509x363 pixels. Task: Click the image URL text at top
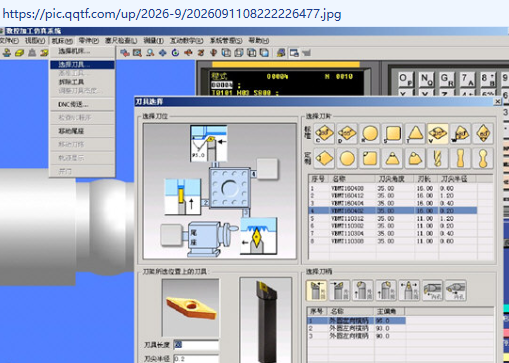pos(172,14)
